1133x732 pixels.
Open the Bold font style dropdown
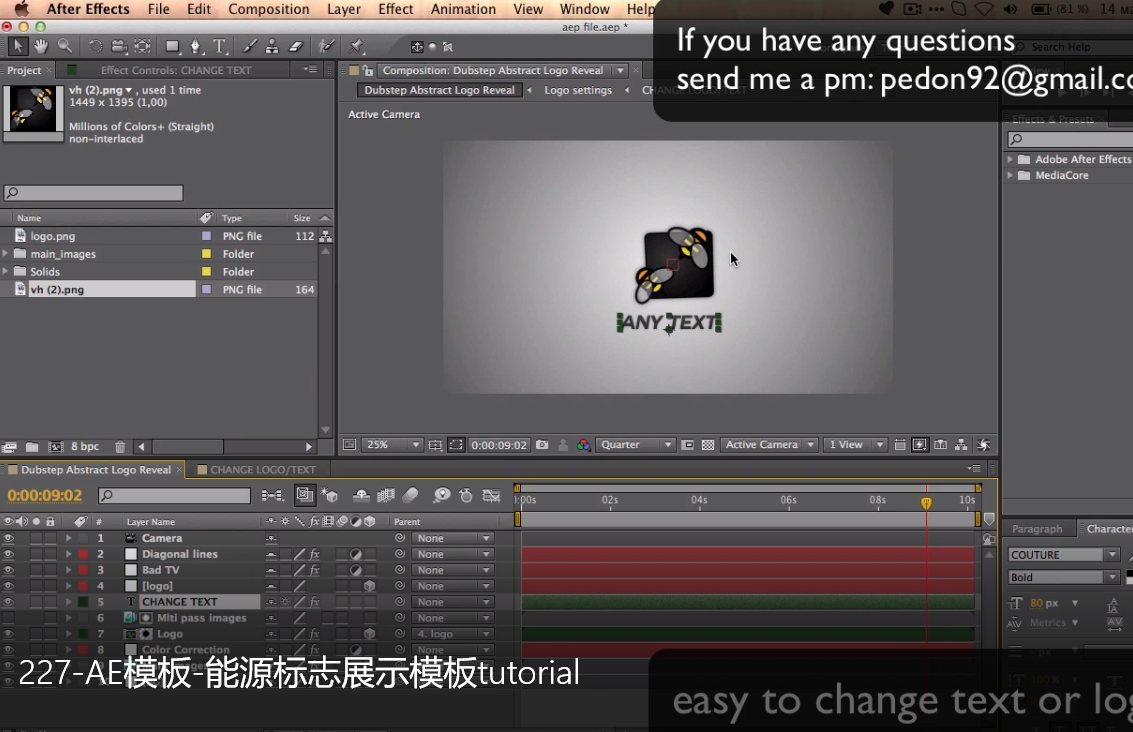1064,577
